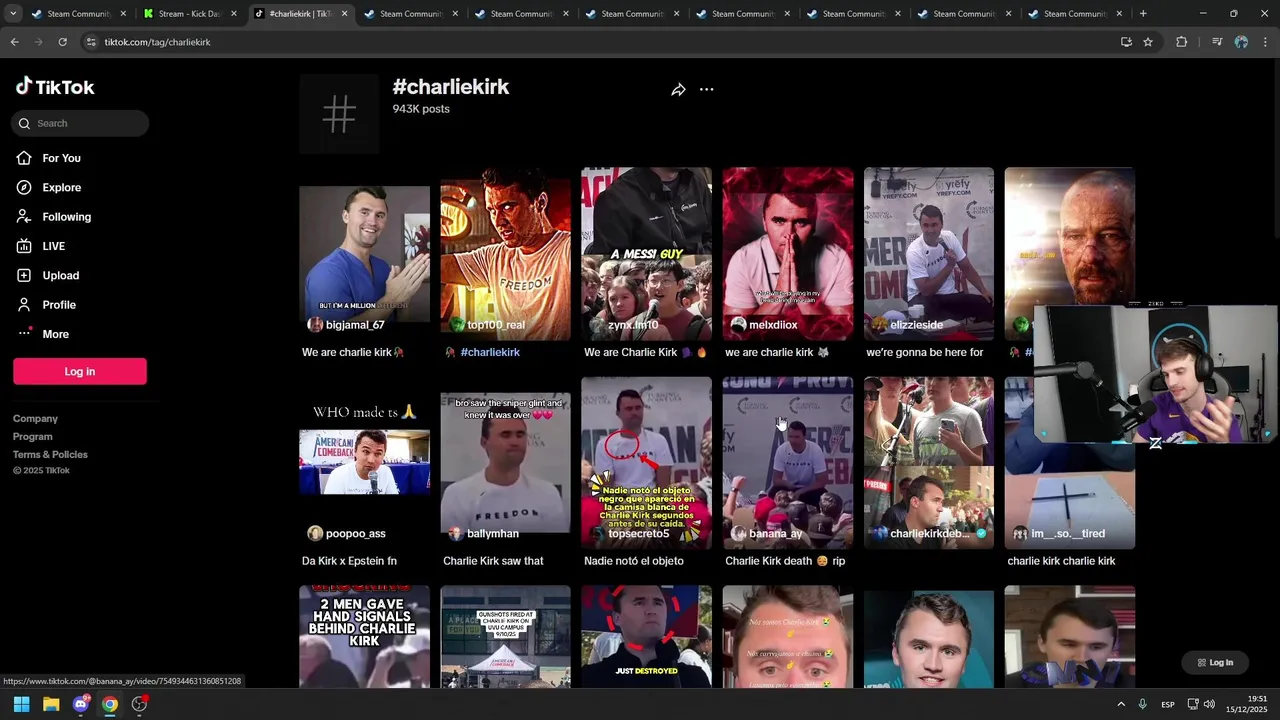Open the network icon in system tray
The width and height of the screenshot is (1280, 720).
1192,705
